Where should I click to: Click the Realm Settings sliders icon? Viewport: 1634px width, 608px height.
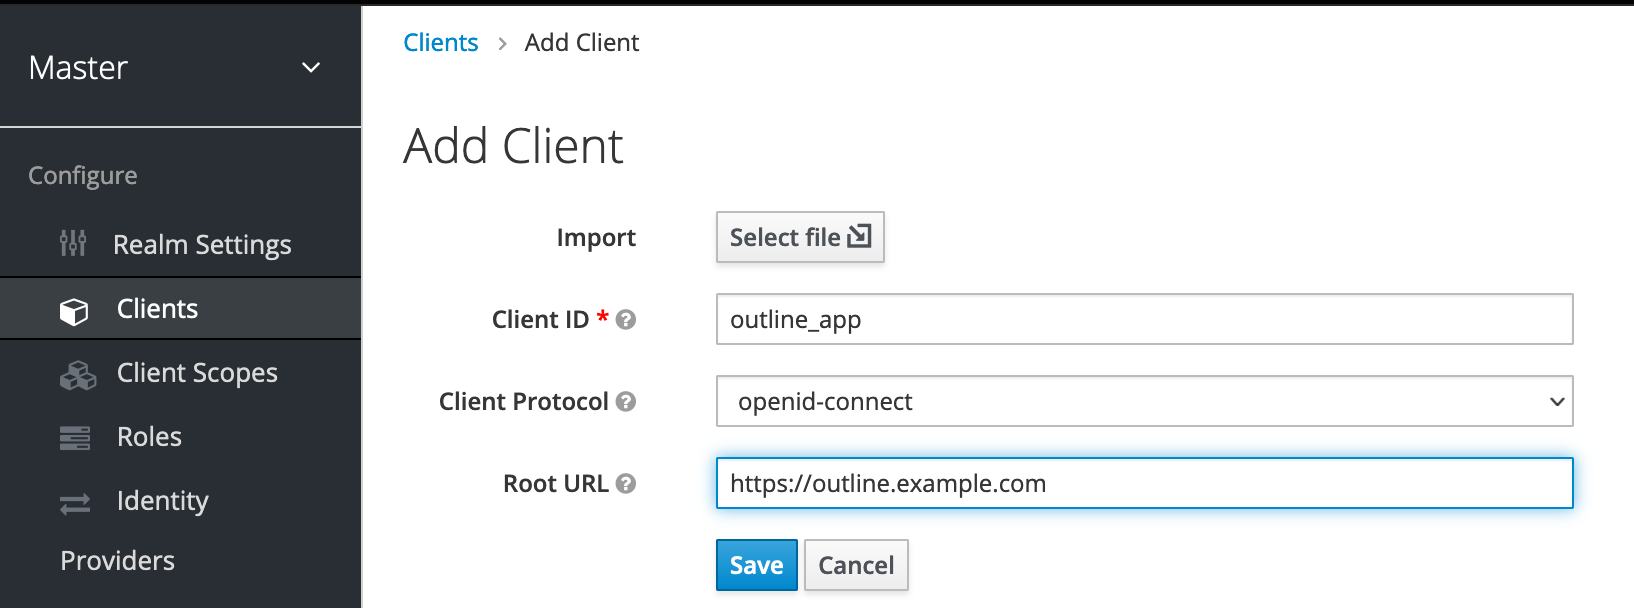click(x=73, y=243)
